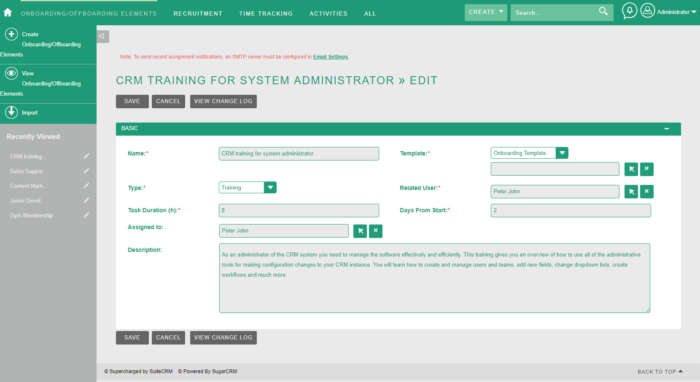Image resolution: width=700 pixels, height=382 pixels.
Task: Click Create Onboarding/Offboarding Elements plus icon
Action: (12, 34)
